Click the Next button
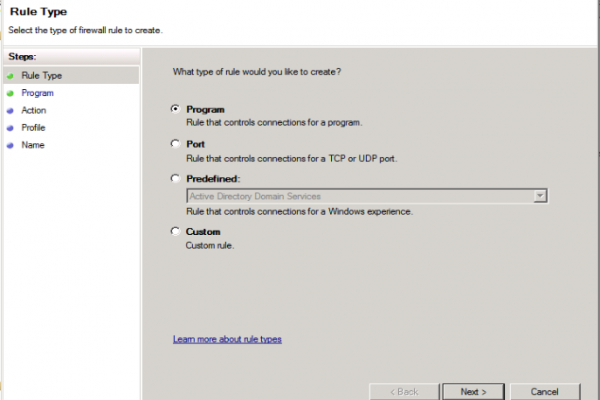Screen dimensions: 600x400 click(x=473, y=392)
